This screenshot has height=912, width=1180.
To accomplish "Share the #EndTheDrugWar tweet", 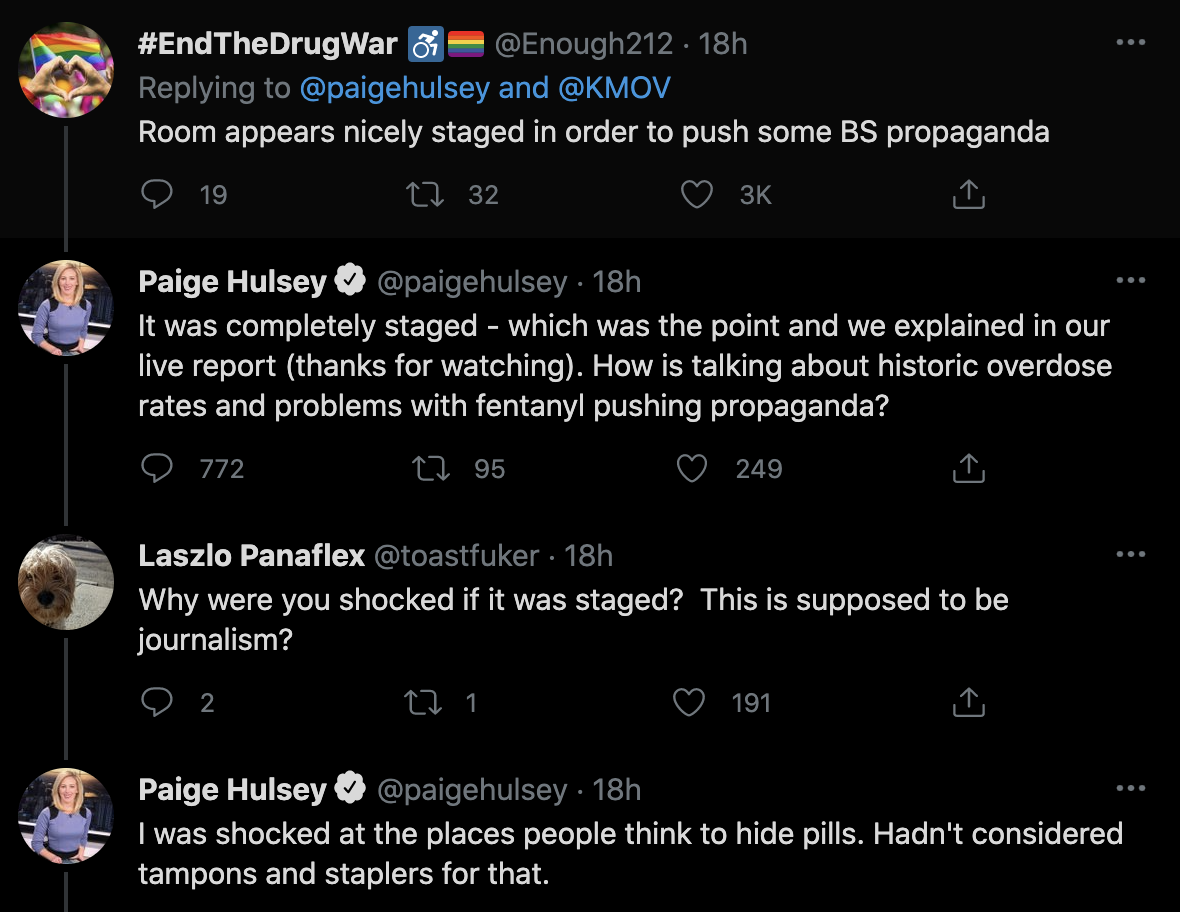I will tap(969, 194).
